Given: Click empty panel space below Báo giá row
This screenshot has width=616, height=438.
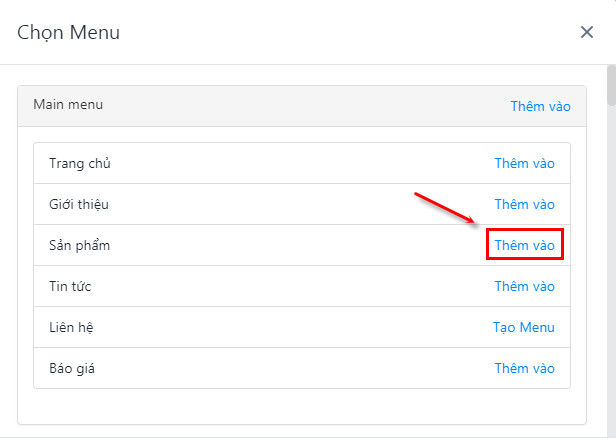Looking at the screenshot, I should coord(300,405).
